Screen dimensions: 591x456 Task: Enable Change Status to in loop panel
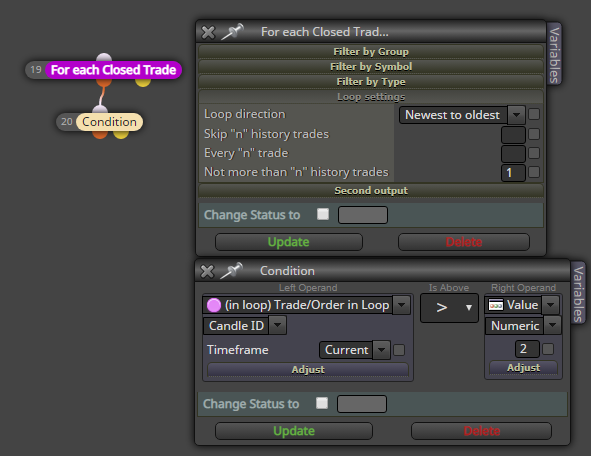tap(323, 214)
